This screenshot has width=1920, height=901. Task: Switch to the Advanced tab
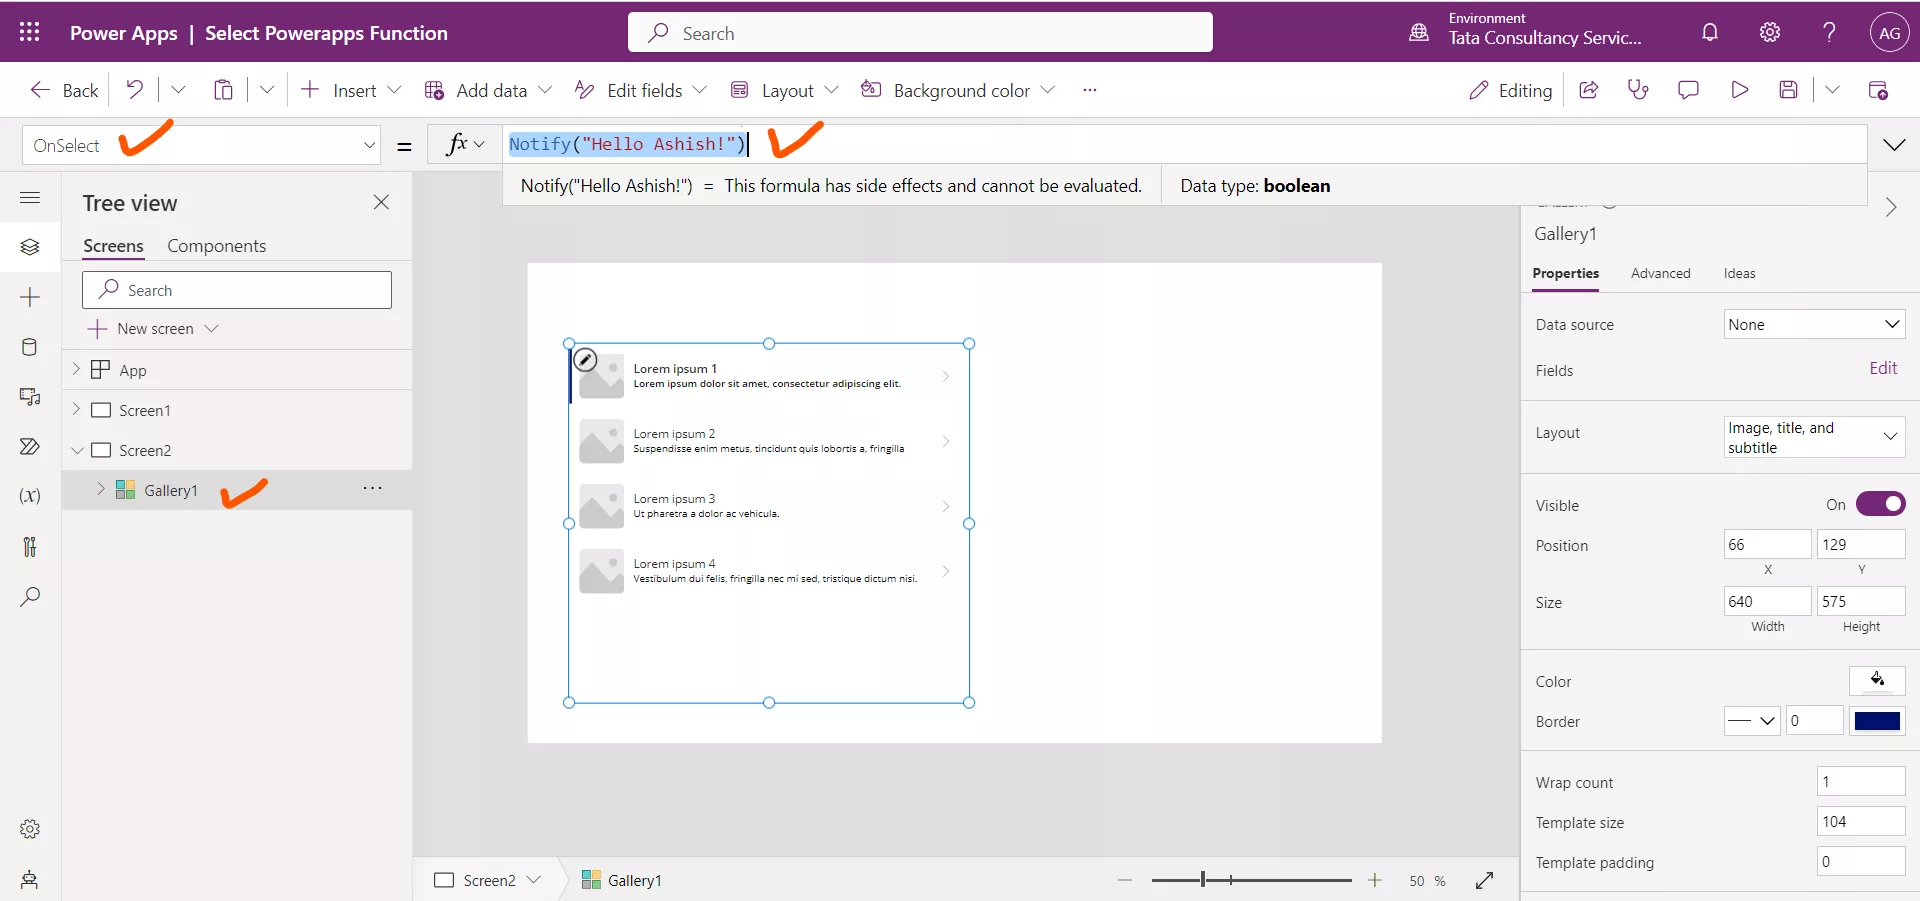coord(1660,273)
